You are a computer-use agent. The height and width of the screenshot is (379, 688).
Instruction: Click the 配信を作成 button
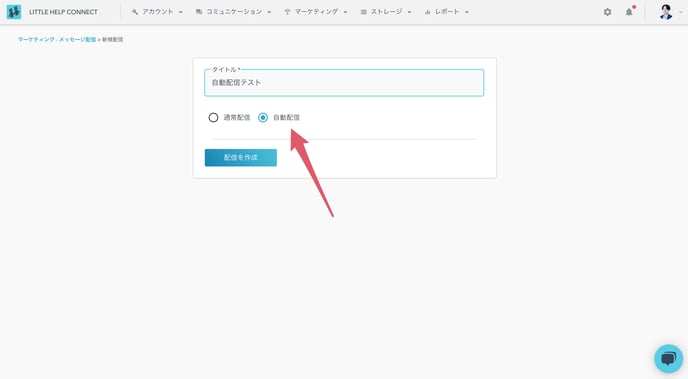pos(241,157)
